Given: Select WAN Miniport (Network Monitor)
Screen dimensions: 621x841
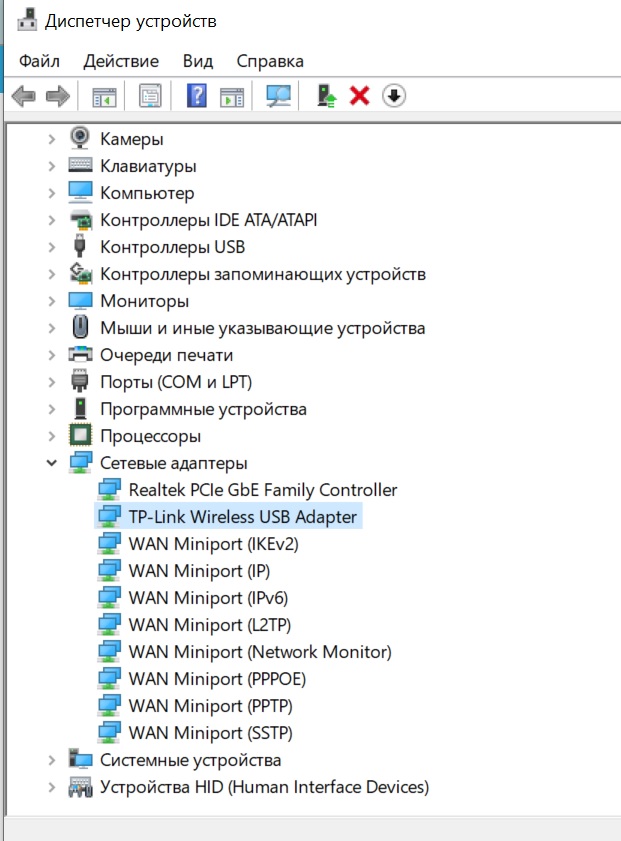Looking at the screenshot, I should [260, 652].
